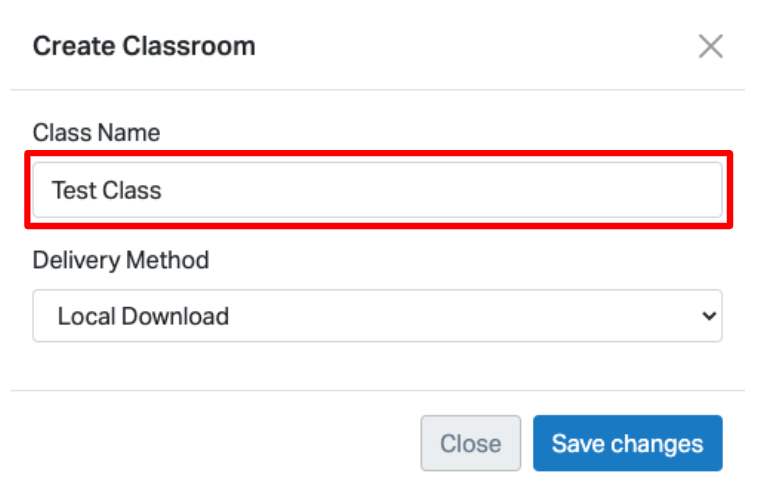This screenshot has height=497, width=757.
Task: Hit the blue Save changes button
Action: [627, 443]
